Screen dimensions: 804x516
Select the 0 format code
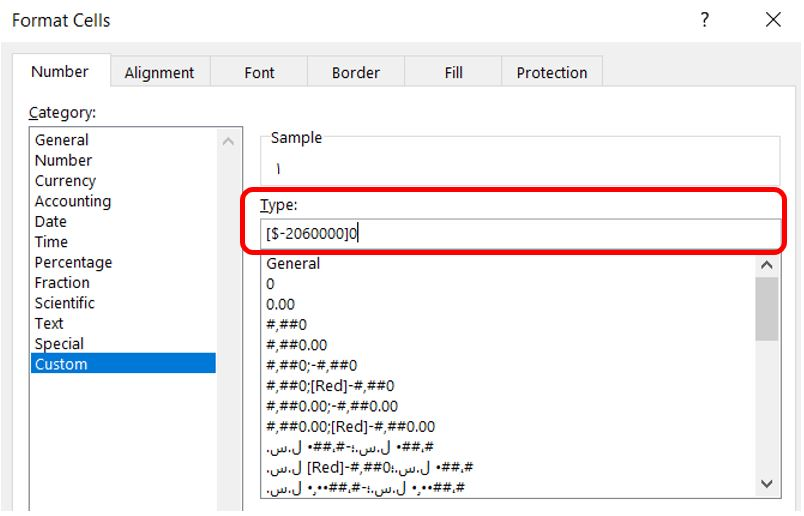(508, 284)
